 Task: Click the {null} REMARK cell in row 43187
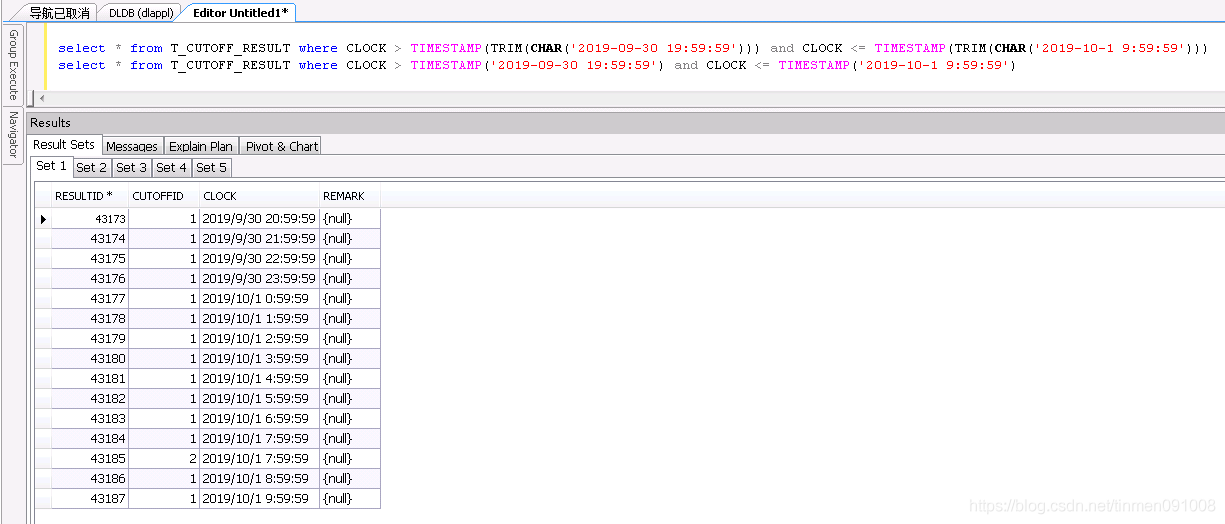(x=350, y=498)
